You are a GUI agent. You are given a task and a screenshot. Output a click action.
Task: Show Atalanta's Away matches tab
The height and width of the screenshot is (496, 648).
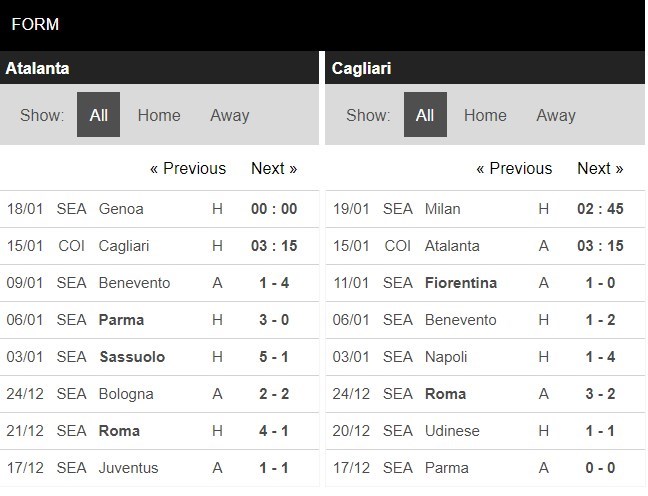tap(229, 115)
